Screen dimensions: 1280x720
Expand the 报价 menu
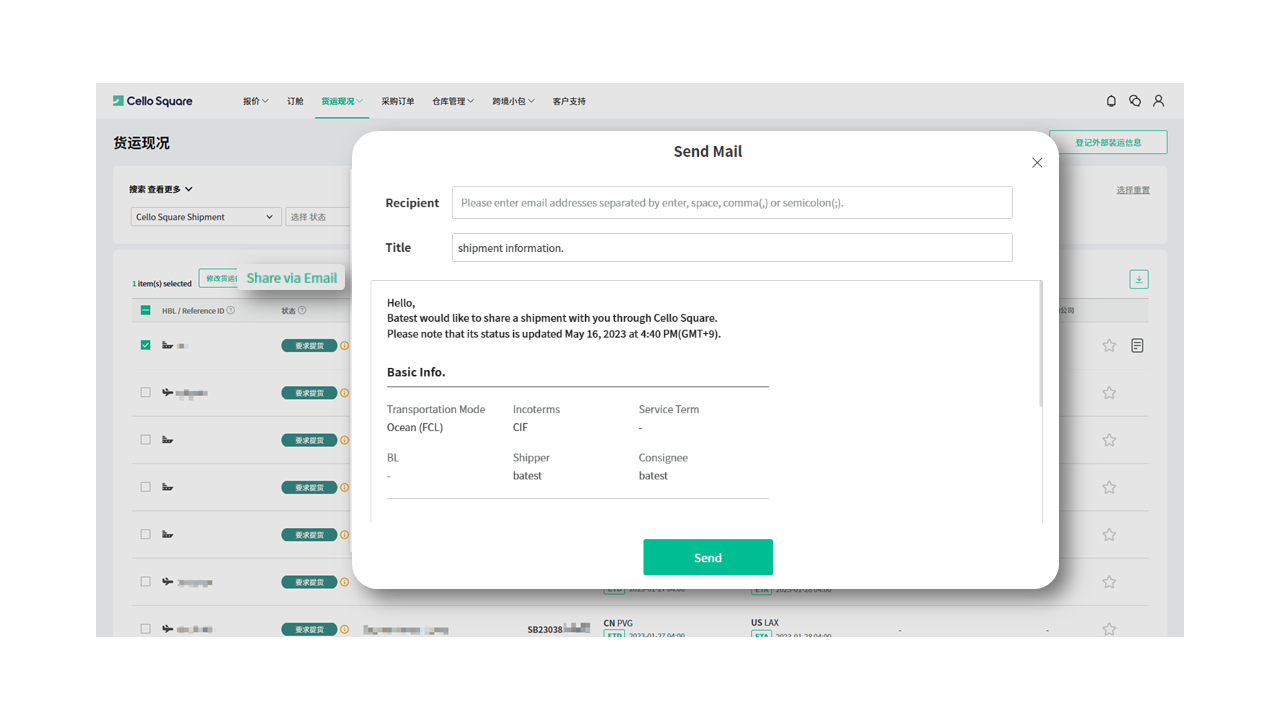click(255, 101)
